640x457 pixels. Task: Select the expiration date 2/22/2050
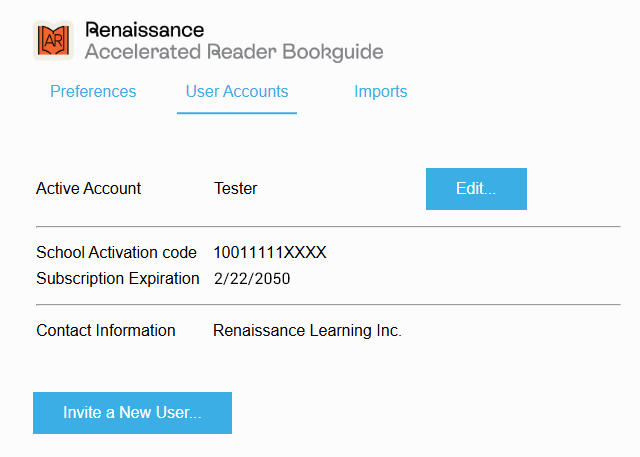(x=252, y=278)
